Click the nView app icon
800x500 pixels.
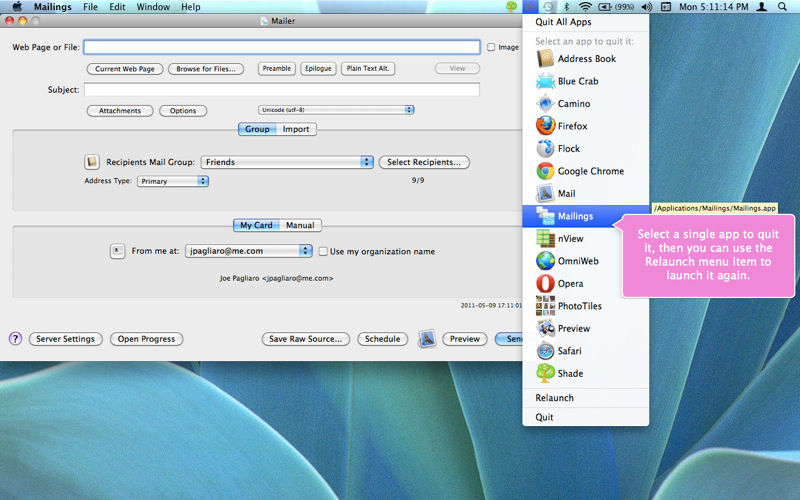pos(545,238)
